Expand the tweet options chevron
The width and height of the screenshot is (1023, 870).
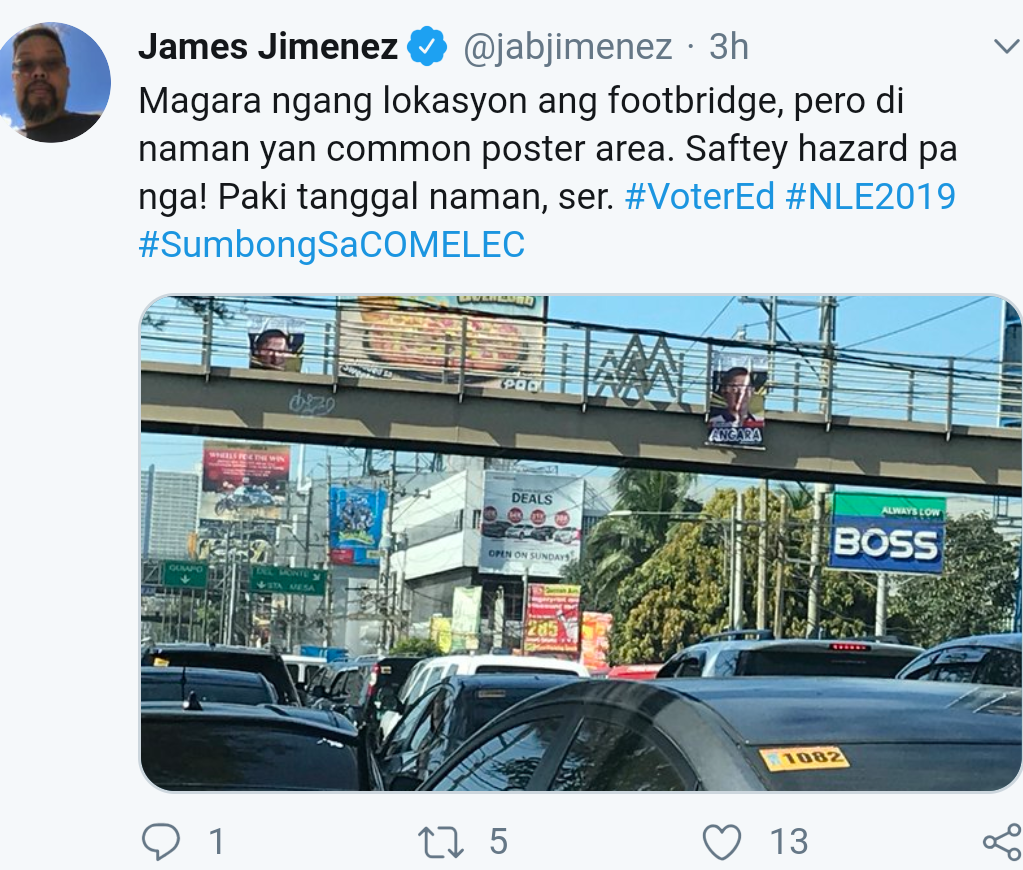pos(1005,46)
